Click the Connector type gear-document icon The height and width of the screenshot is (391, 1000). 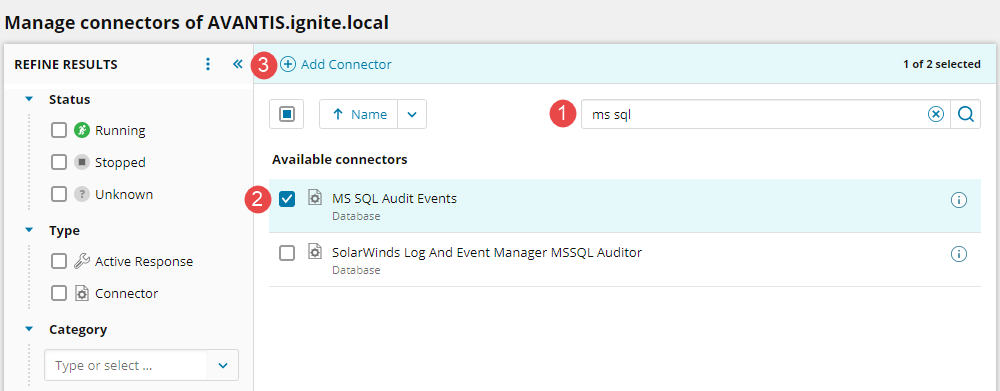(x=81, y=293)
